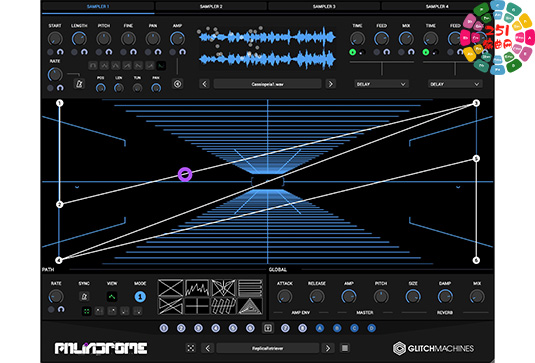Click the square menu icon right of preset arrows
Screen dimensions: 535x363
point(345,348)
